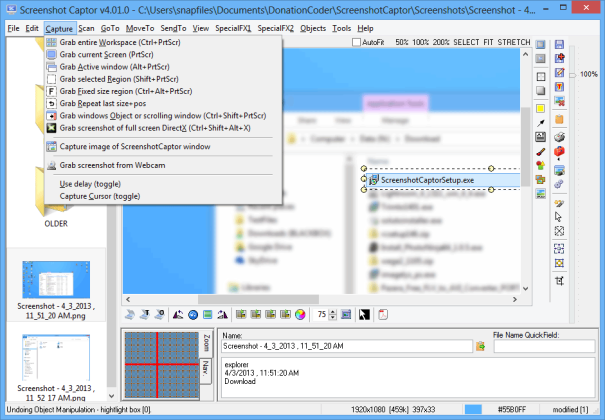Click the FIT zoom button
This screenshot has height=420, width=605.
click(488, 42)
